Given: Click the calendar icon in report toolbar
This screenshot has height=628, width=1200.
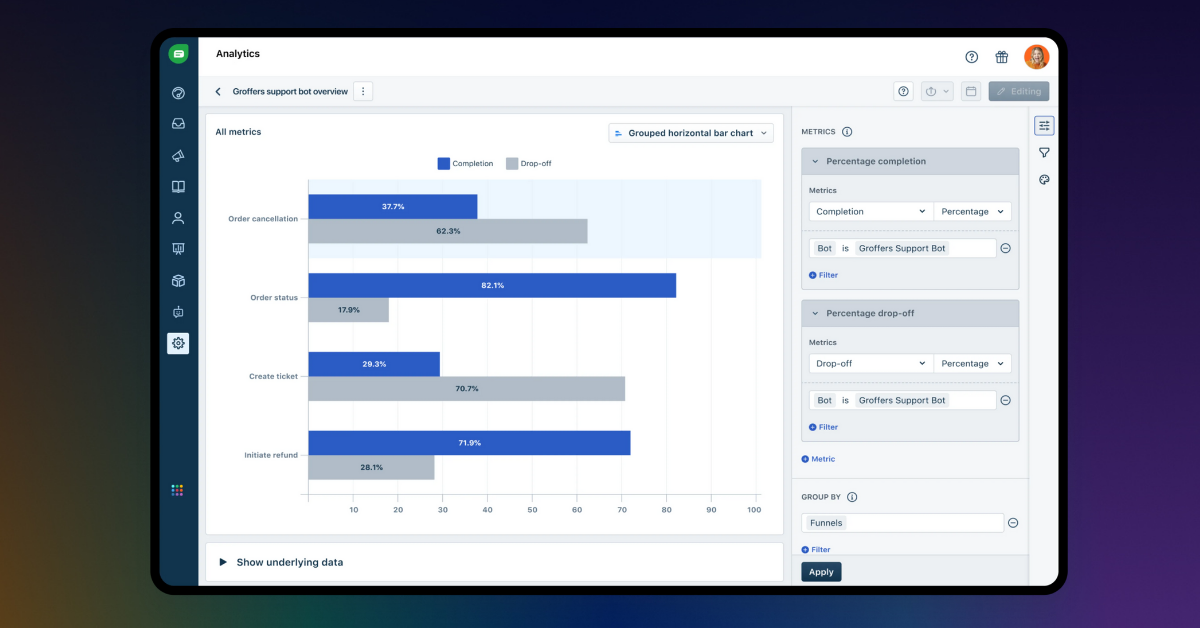Looking at the screenshot, I should [x=970, y=91].
